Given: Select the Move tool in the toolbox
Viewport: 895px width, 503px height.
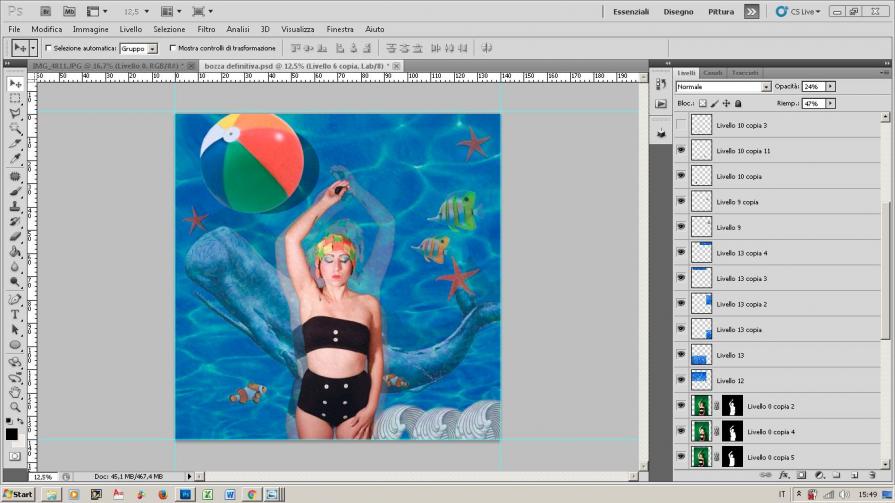Looking at the screenshot, I should coord(15,84).
